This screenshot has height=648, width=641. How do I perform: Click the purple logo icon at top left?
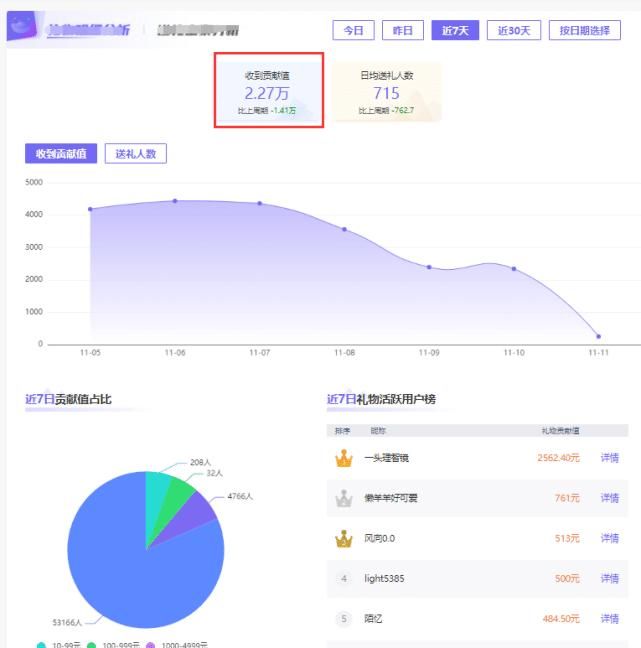(x=21, y=26)
